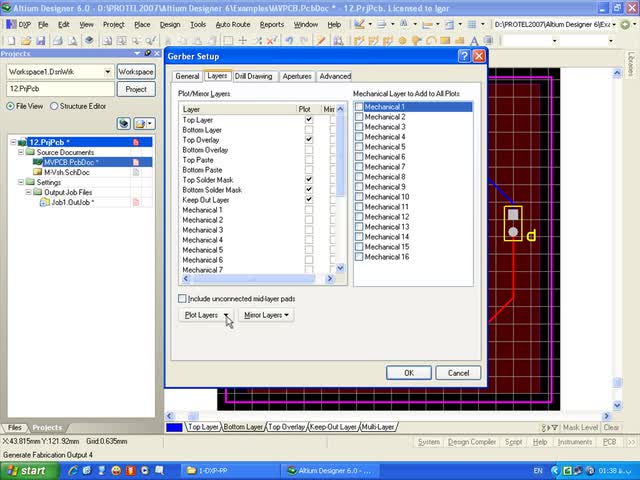
Task: Click the Undo arrow toolbar icon
Action: [x=289, y=41]
